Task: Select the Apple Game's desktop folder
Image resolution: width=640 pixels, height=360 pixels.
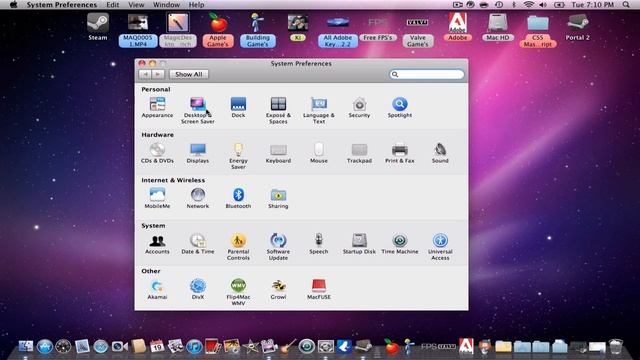Action: click(x=218, y=30)
